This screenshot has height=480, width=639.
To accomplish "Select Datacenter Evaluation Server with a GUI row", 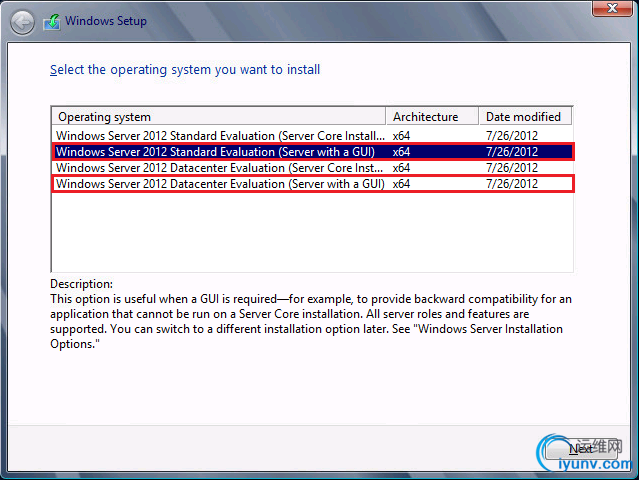I will 312,184.
